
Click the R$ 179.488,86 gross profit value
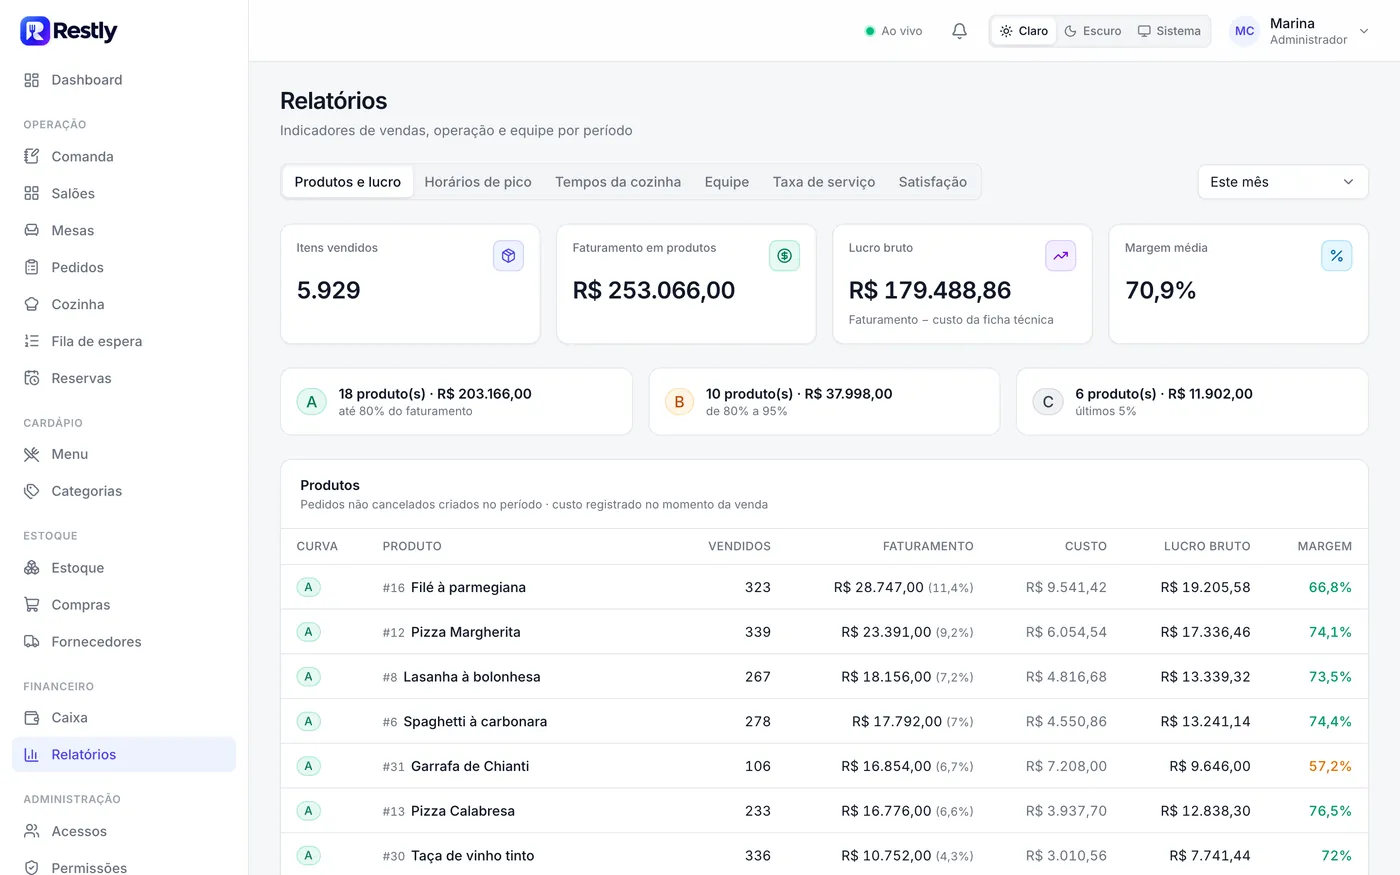[x=930, y=290]
